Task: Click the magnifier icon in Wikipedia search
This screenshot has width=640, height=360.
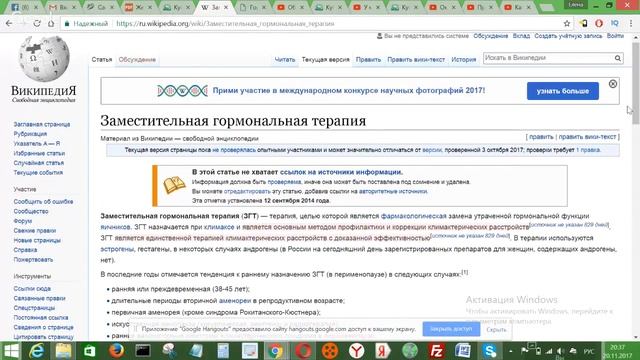Action: click(618, 58)
